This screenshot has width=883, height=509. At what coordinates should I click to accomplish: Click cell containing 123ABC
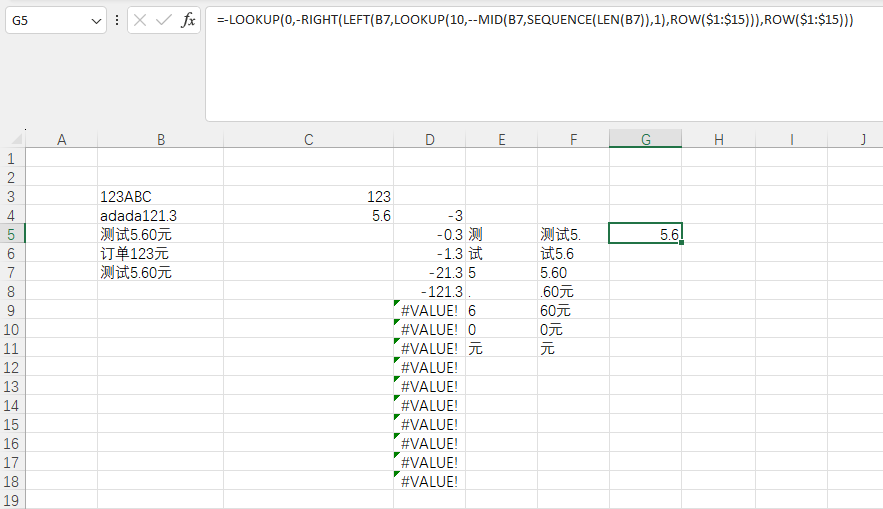(x=160, y=197)
